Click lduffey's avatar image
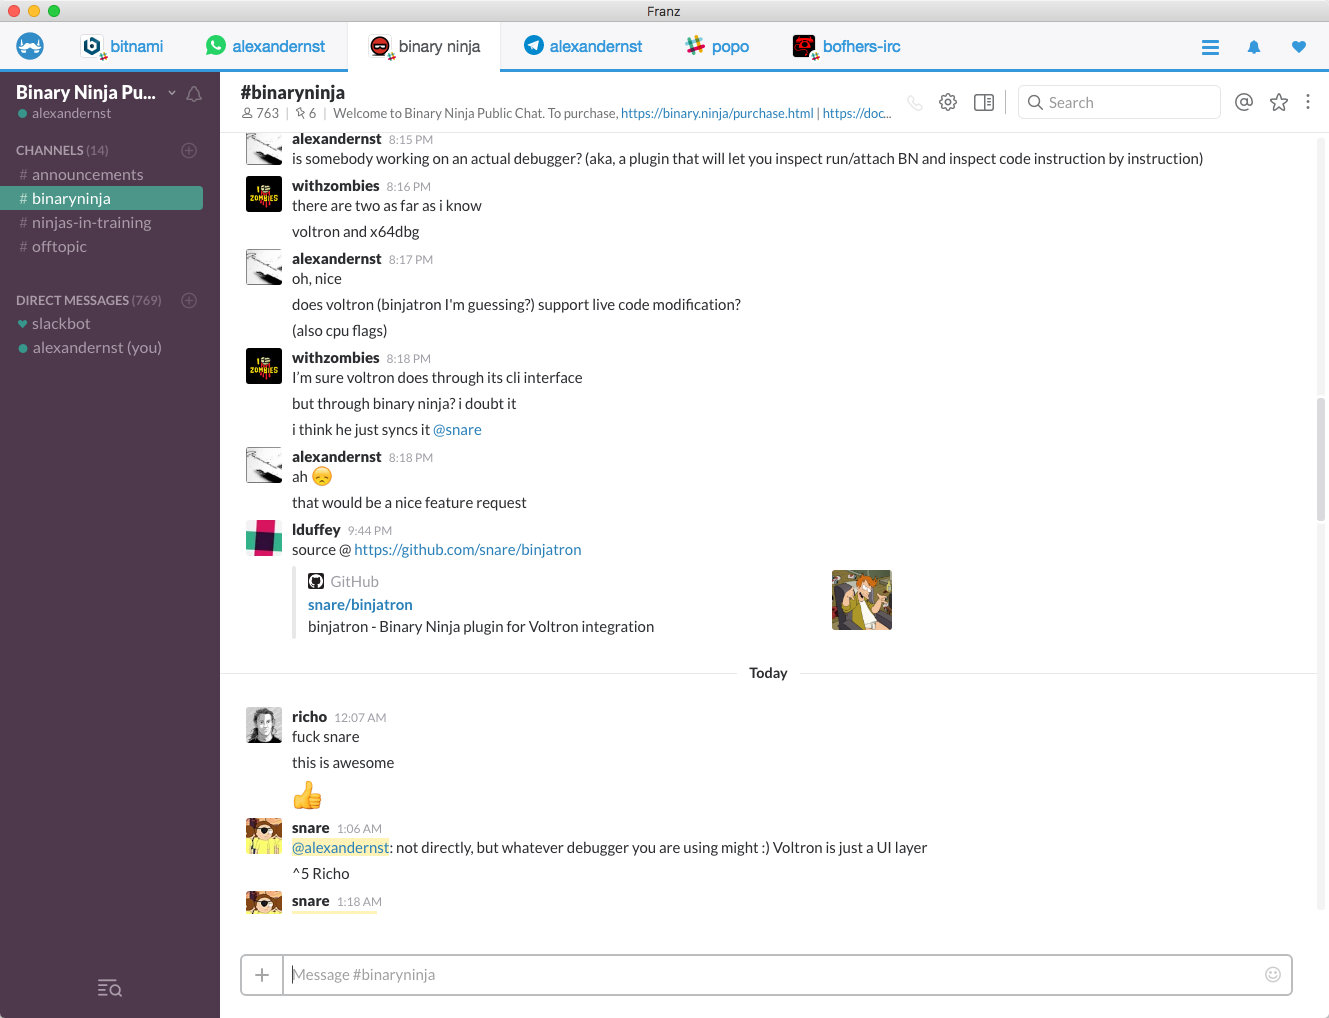This screenshot has width=1329, height=1018. pos(264,538)
